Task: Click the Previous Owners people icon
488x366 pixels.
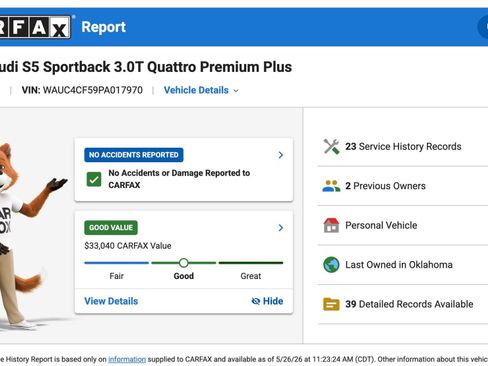Action: (331, 186)
